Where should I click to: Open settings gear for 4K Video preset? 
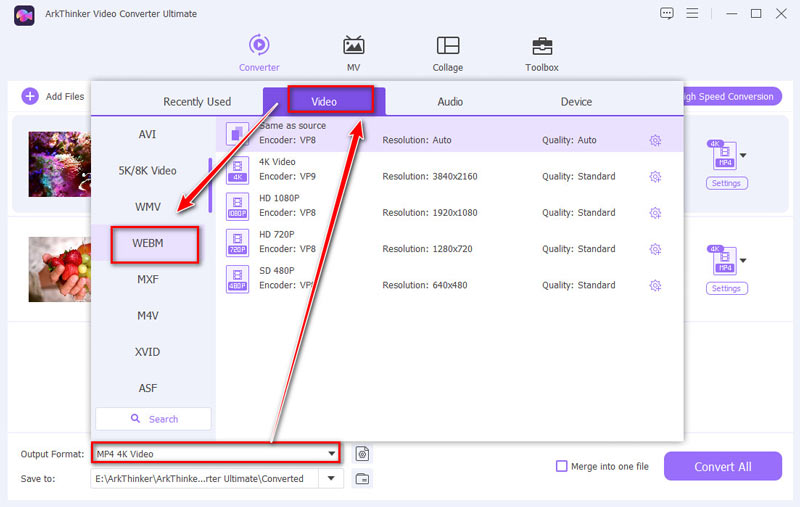655,176
